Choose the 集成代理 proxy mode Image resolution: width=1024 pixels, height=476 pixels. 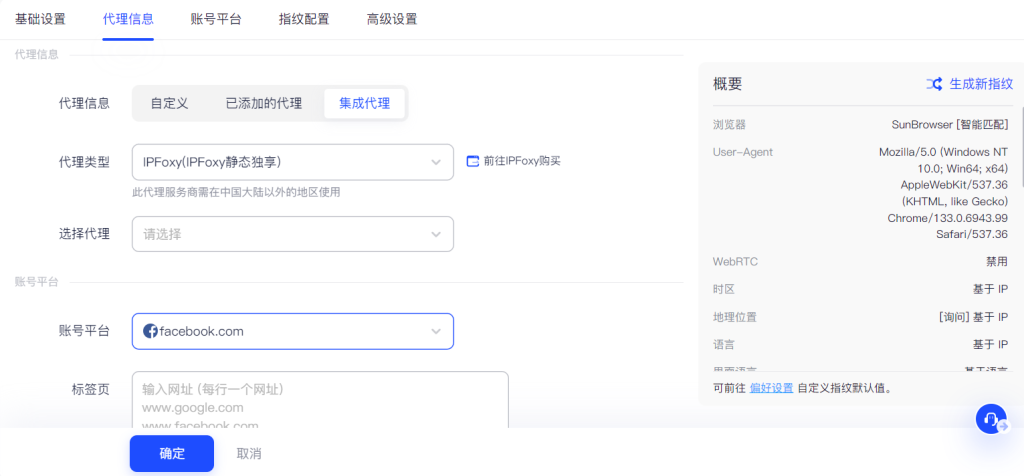pyautogui.click(x=364, y=103)
